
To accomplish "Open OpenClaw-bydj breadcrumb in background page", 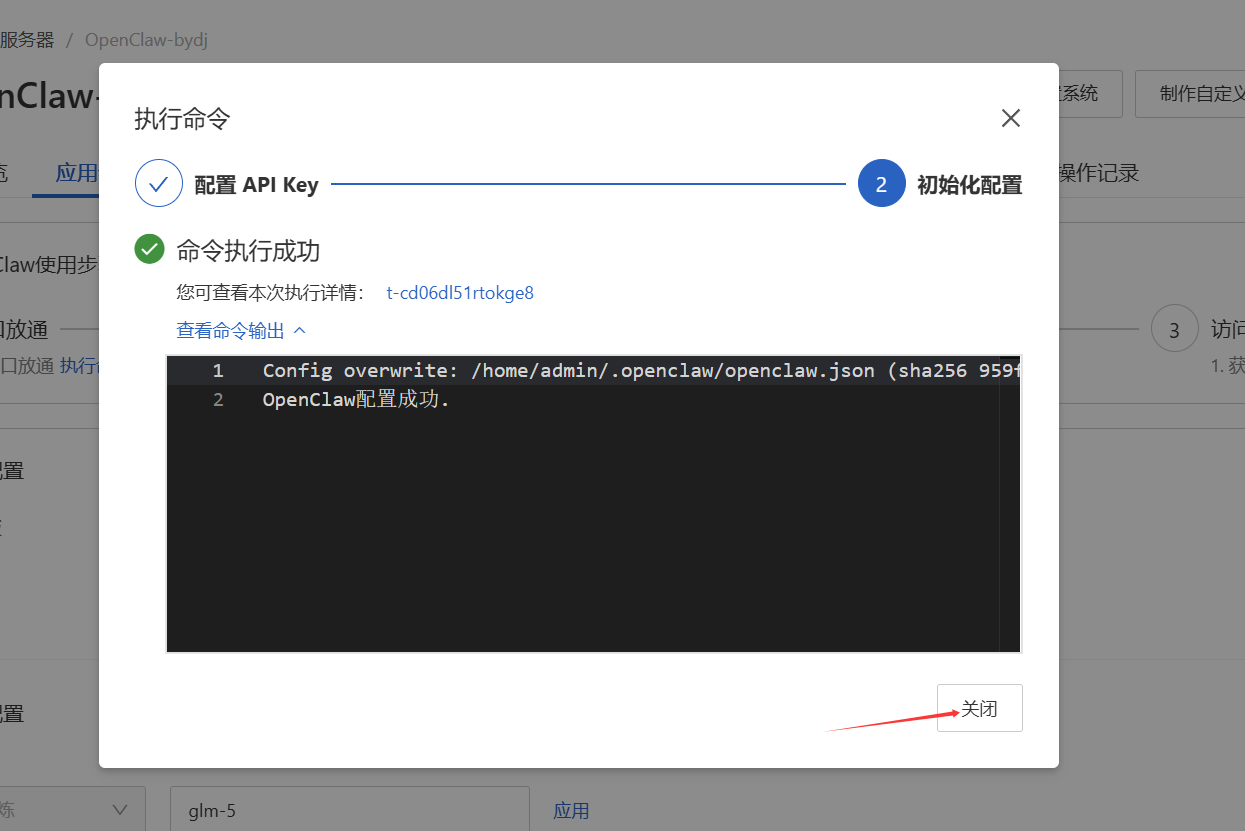I will (146, 40).
